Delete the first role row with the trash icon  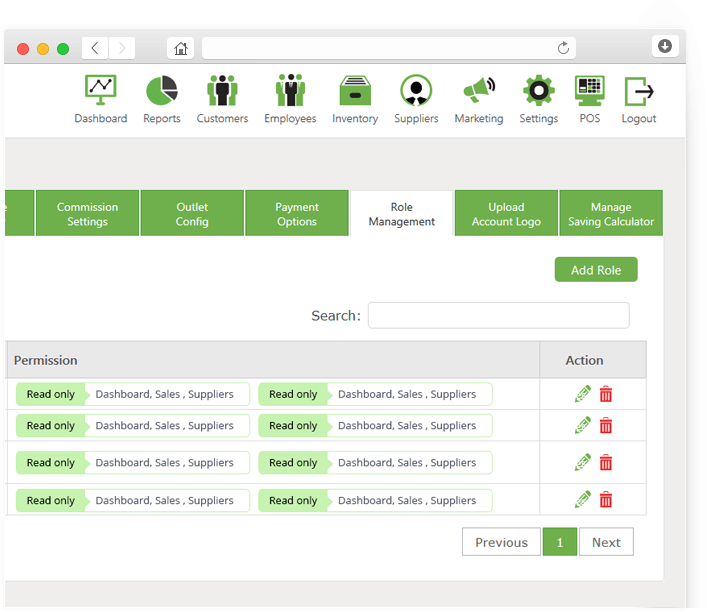tap(606, 394)
